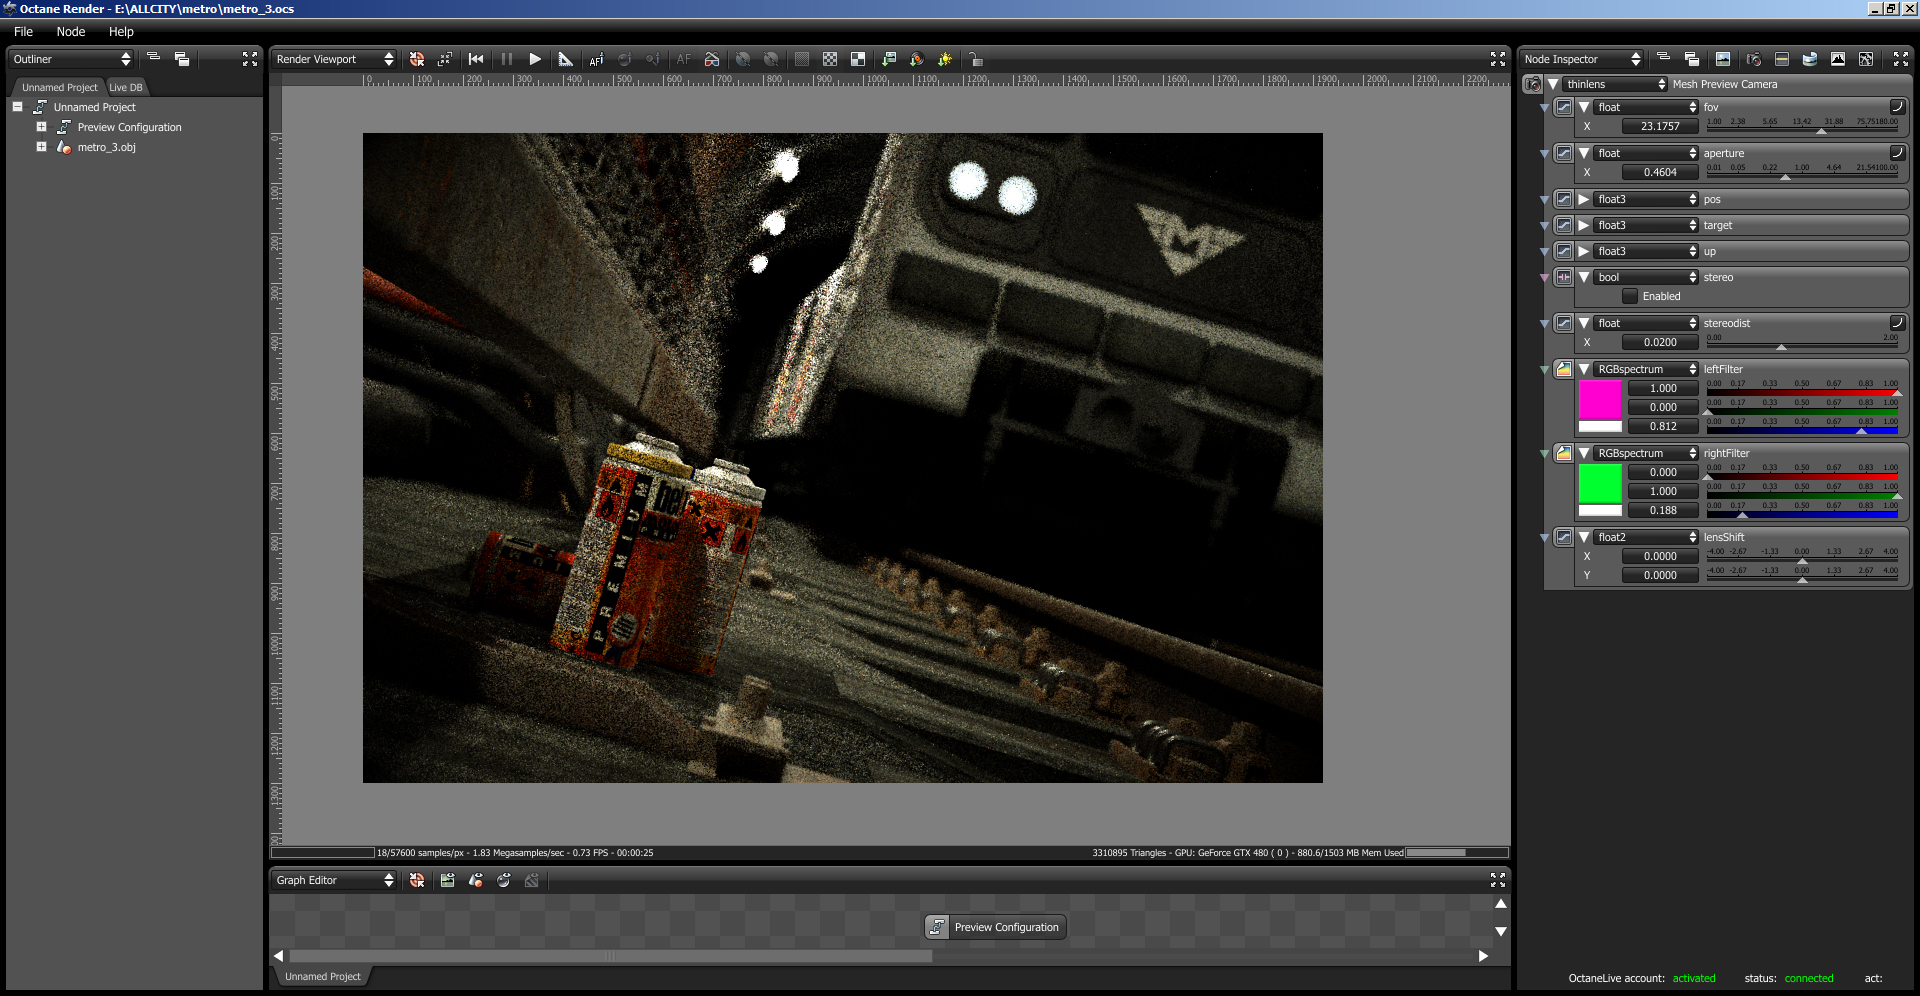Open the Render Viewport panel type dropdown
1920x996 pixels.
click(x=335, y=59)
